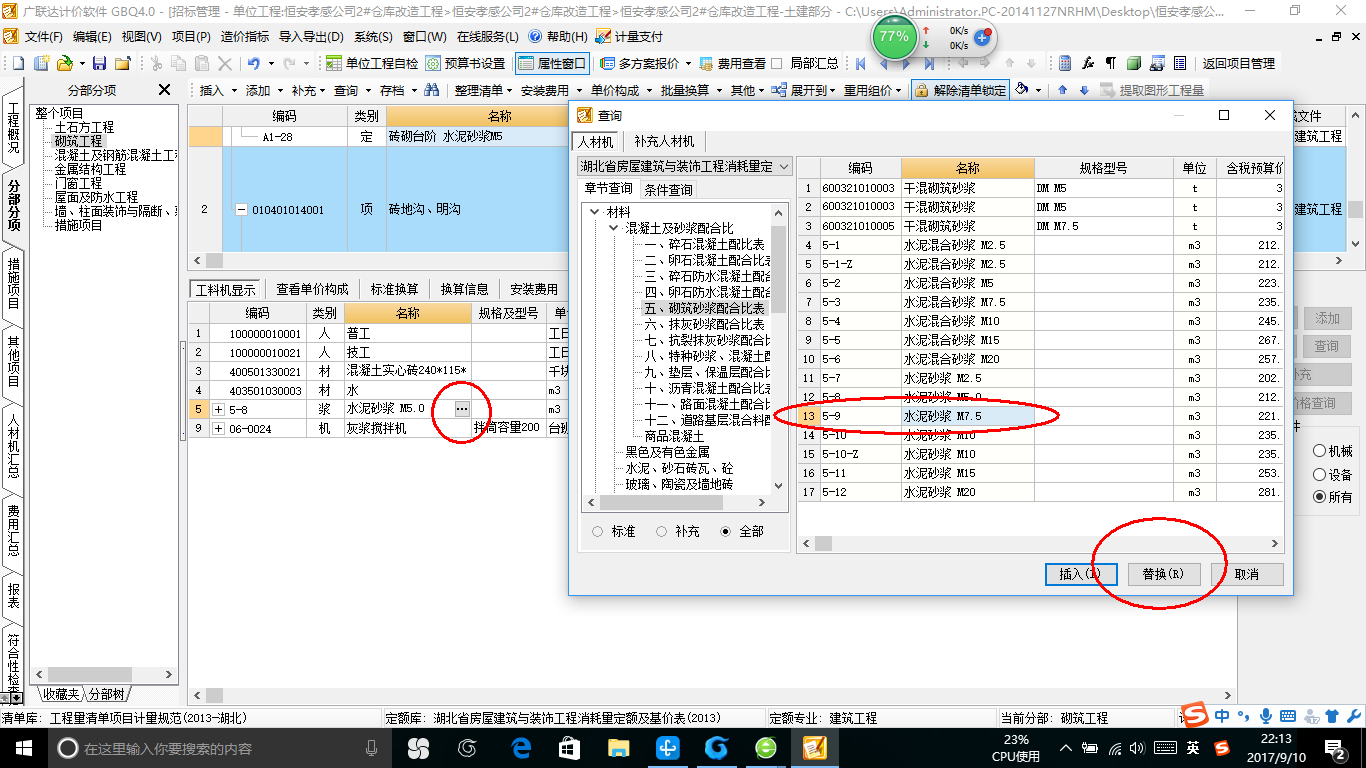
Task: Collapse bill item 010401014001
Action: [x=241, y=210]
